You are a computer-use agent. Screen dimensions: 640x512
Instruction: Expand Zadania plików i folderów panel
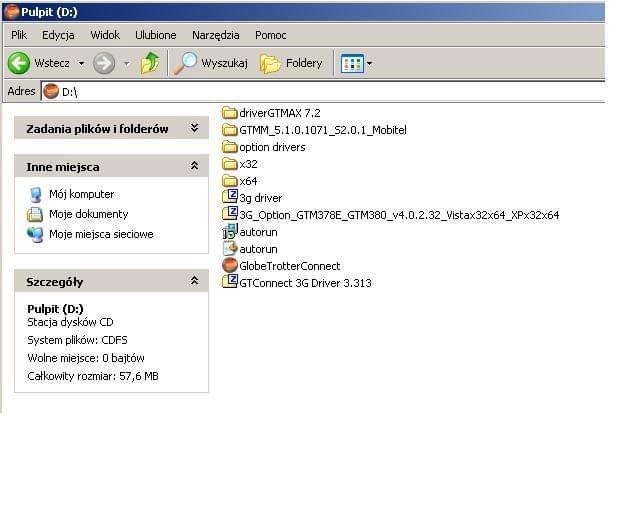point(195,128)
